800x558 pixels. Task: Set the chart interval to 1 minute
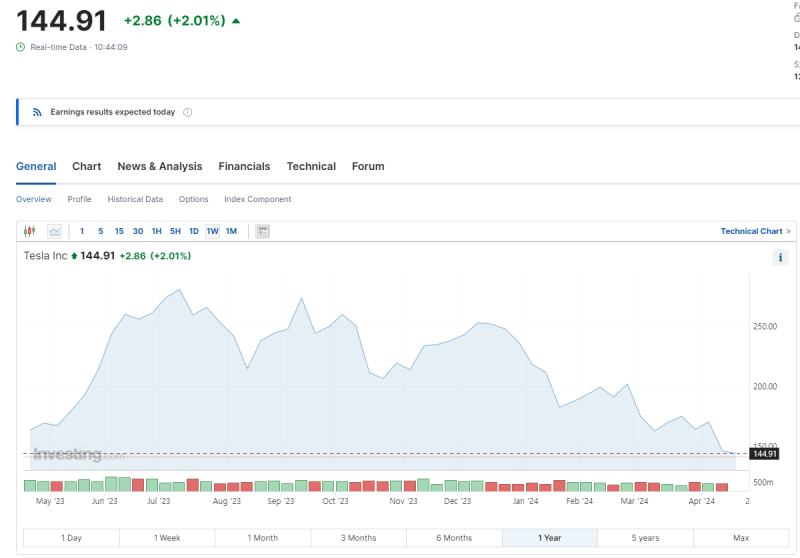click(82, 231)
